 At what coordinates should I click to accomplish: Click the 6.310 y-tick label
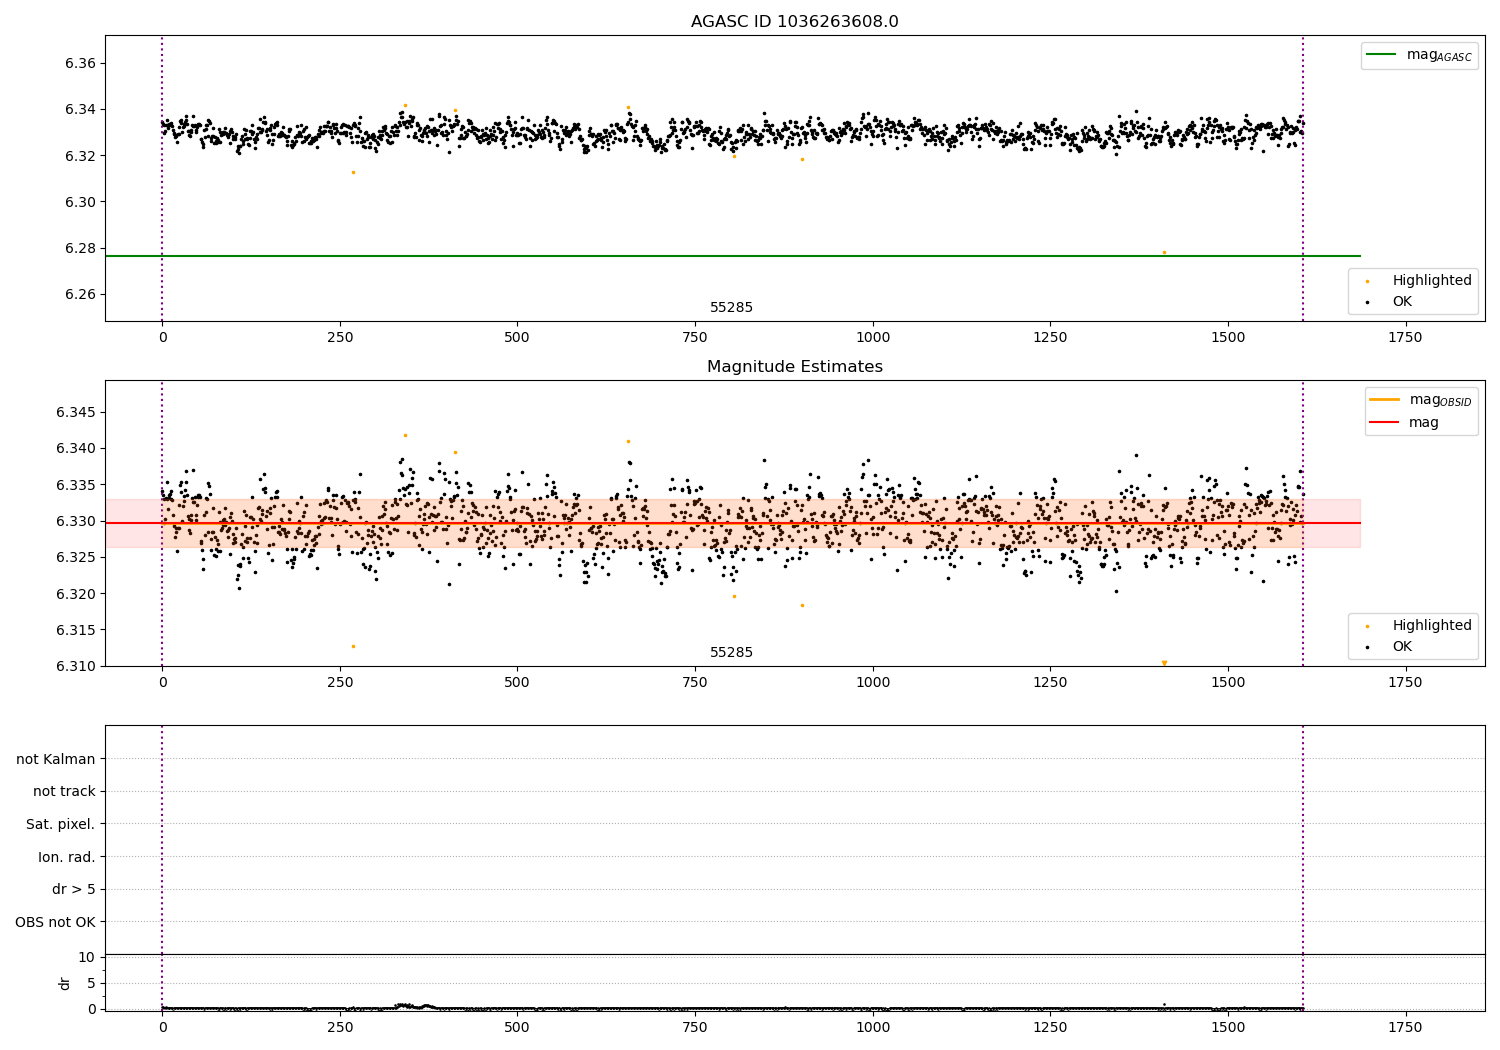(76, 666)
